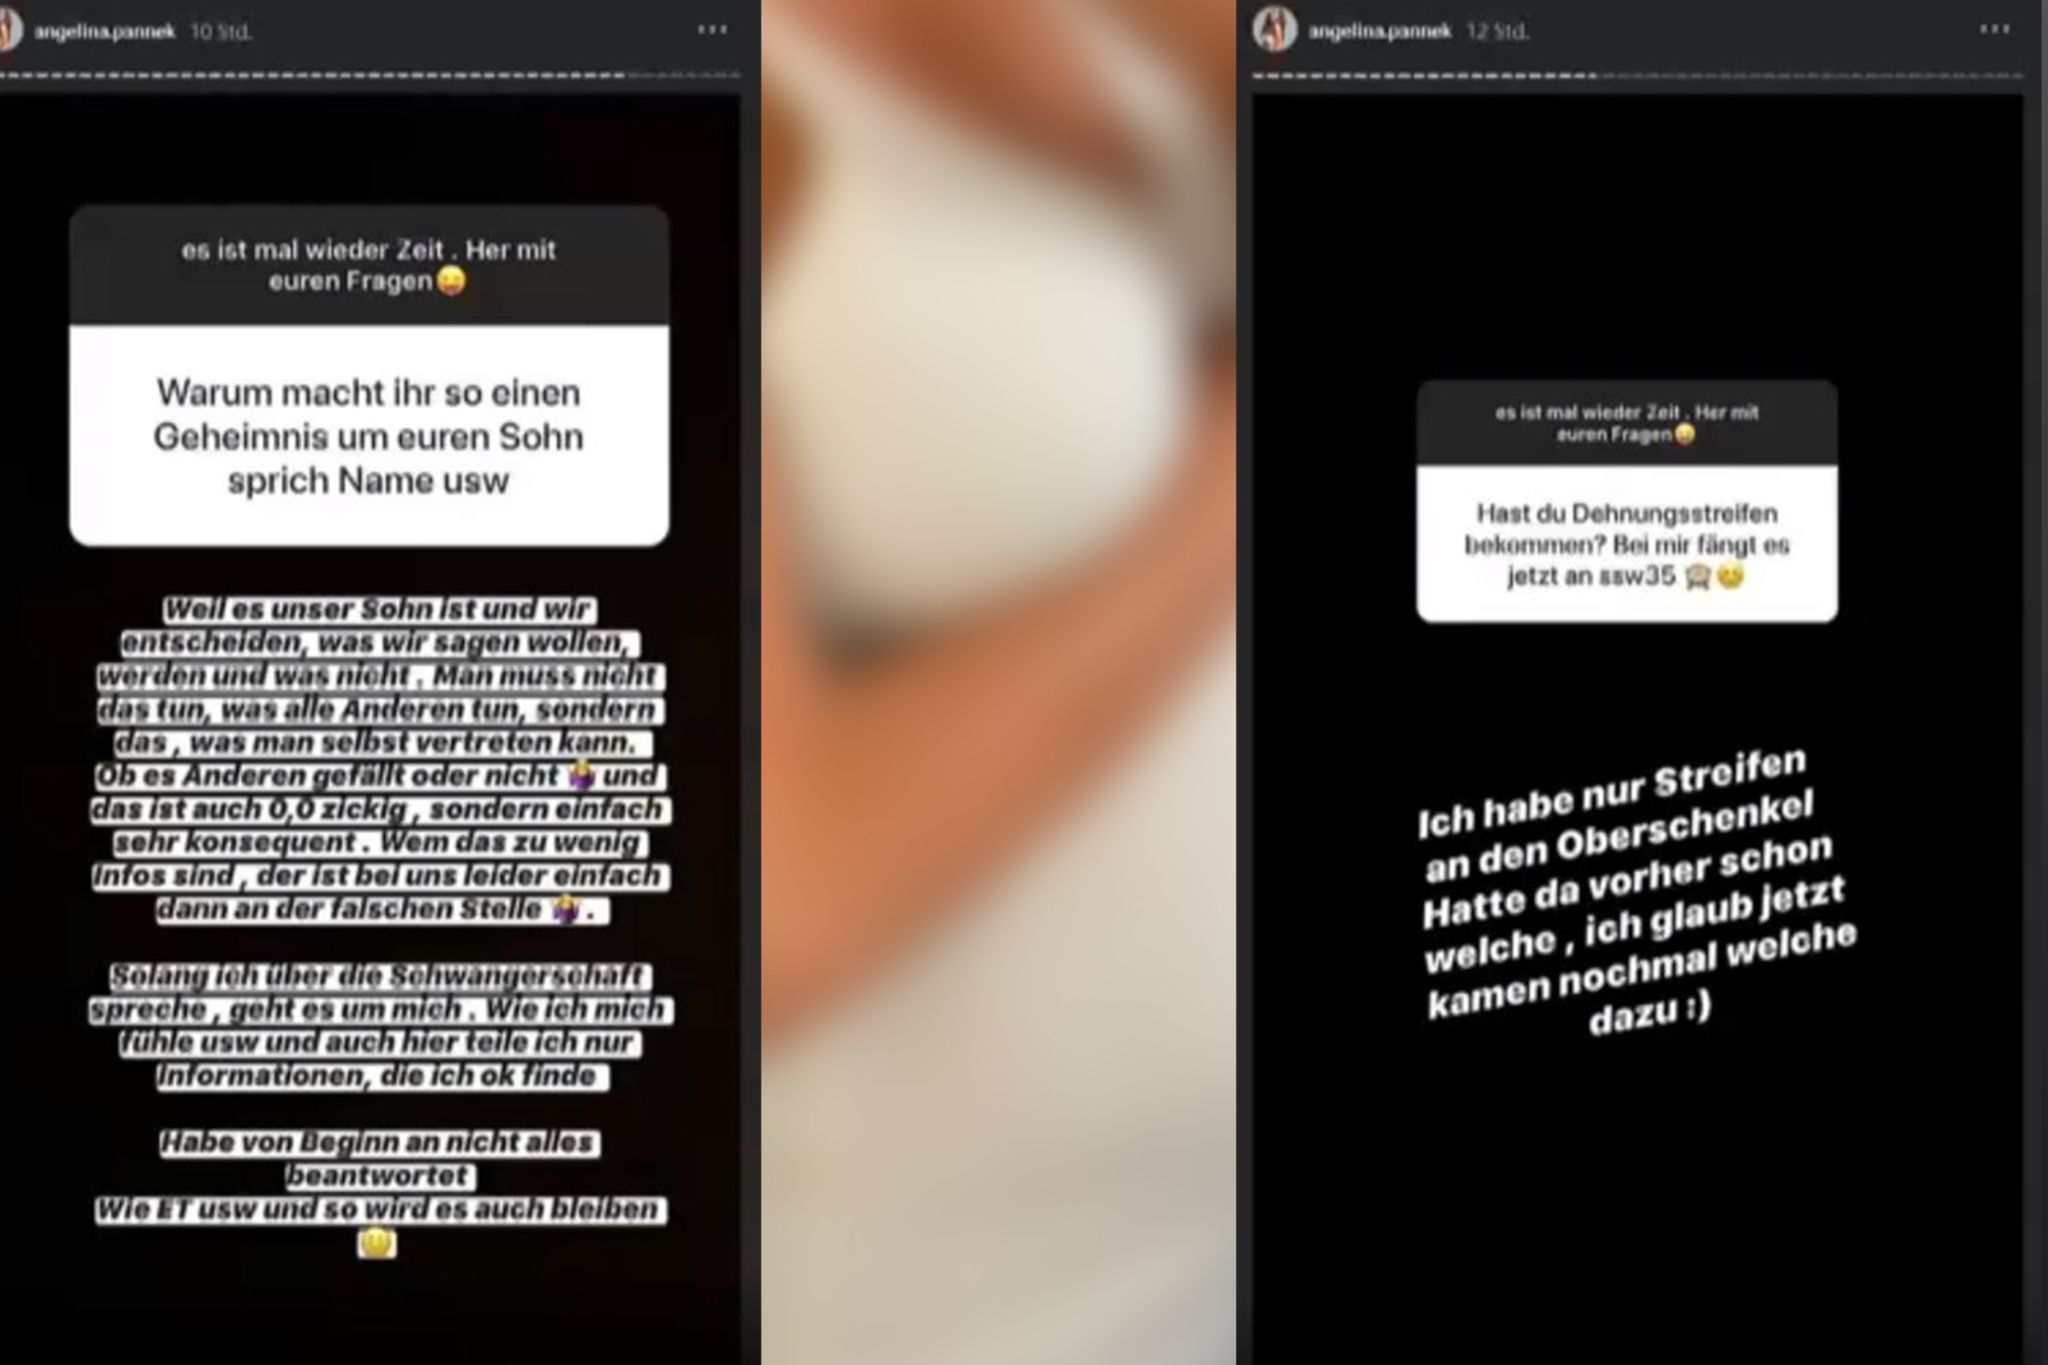Click the tongue-out emoji in the left question sticker header
This screenshot has height=1365, width=2048.
tap(451, 283)
